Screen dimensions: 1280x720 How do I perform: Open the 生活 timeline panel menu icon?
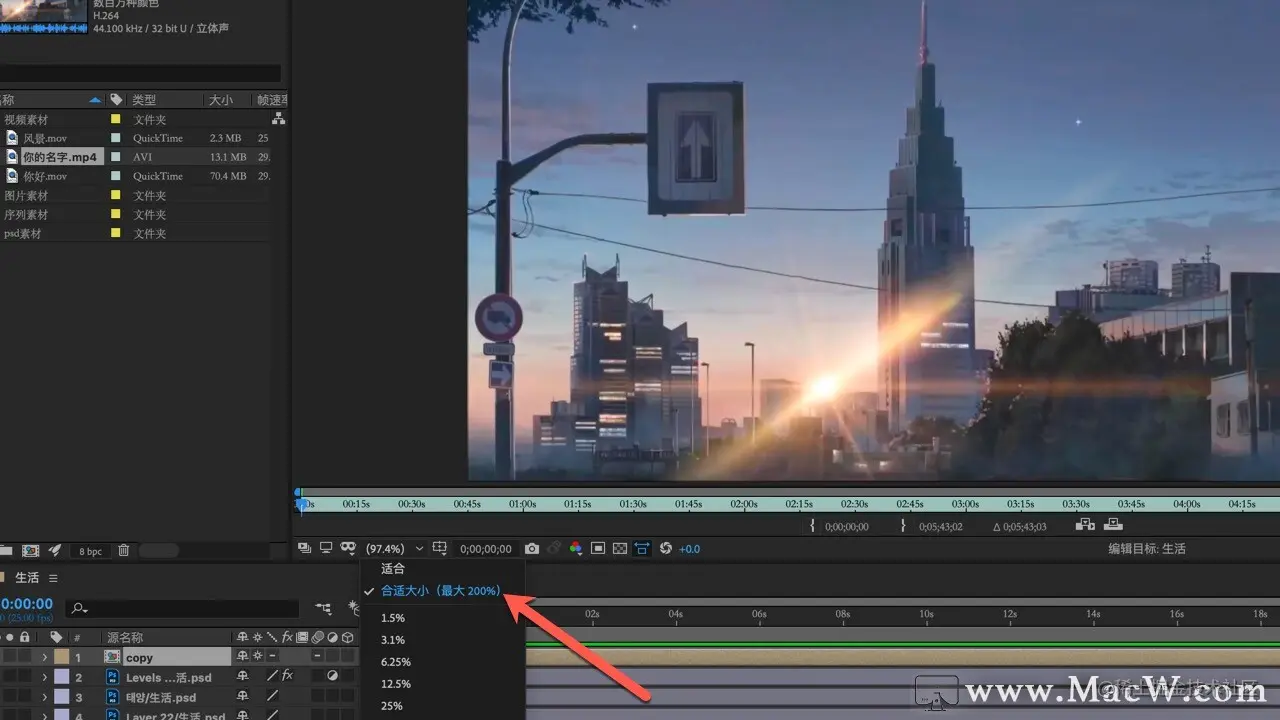point(53,578)
